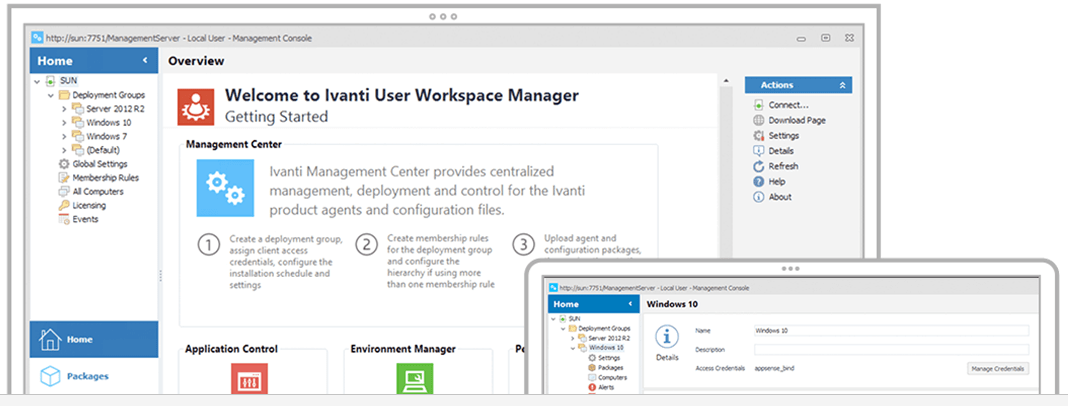Open the Home section in the bottom navigation pane
Image resolution: width=1068 pixels, height=406 pixels.
pyautogui.click(x=94, y=339)
